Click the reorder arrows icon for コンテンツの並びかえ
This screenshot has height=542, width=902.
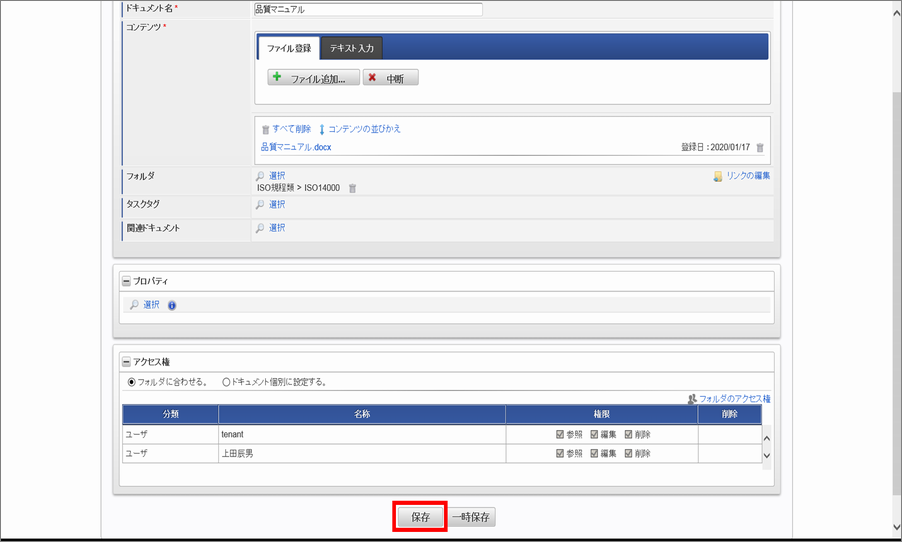pyautogui.click(x=322, y=129)
